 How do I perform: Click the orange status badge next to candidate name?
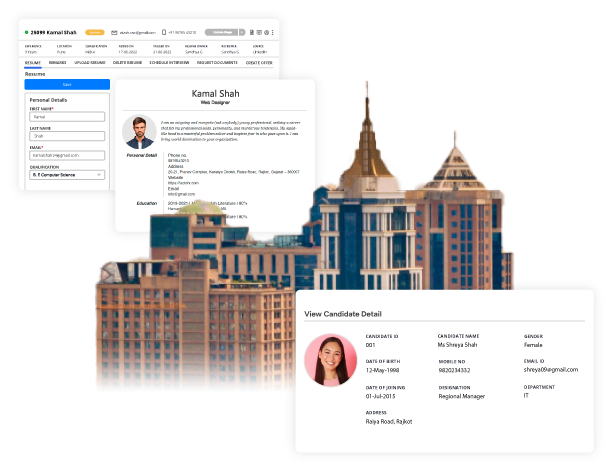tap(94, 32)
